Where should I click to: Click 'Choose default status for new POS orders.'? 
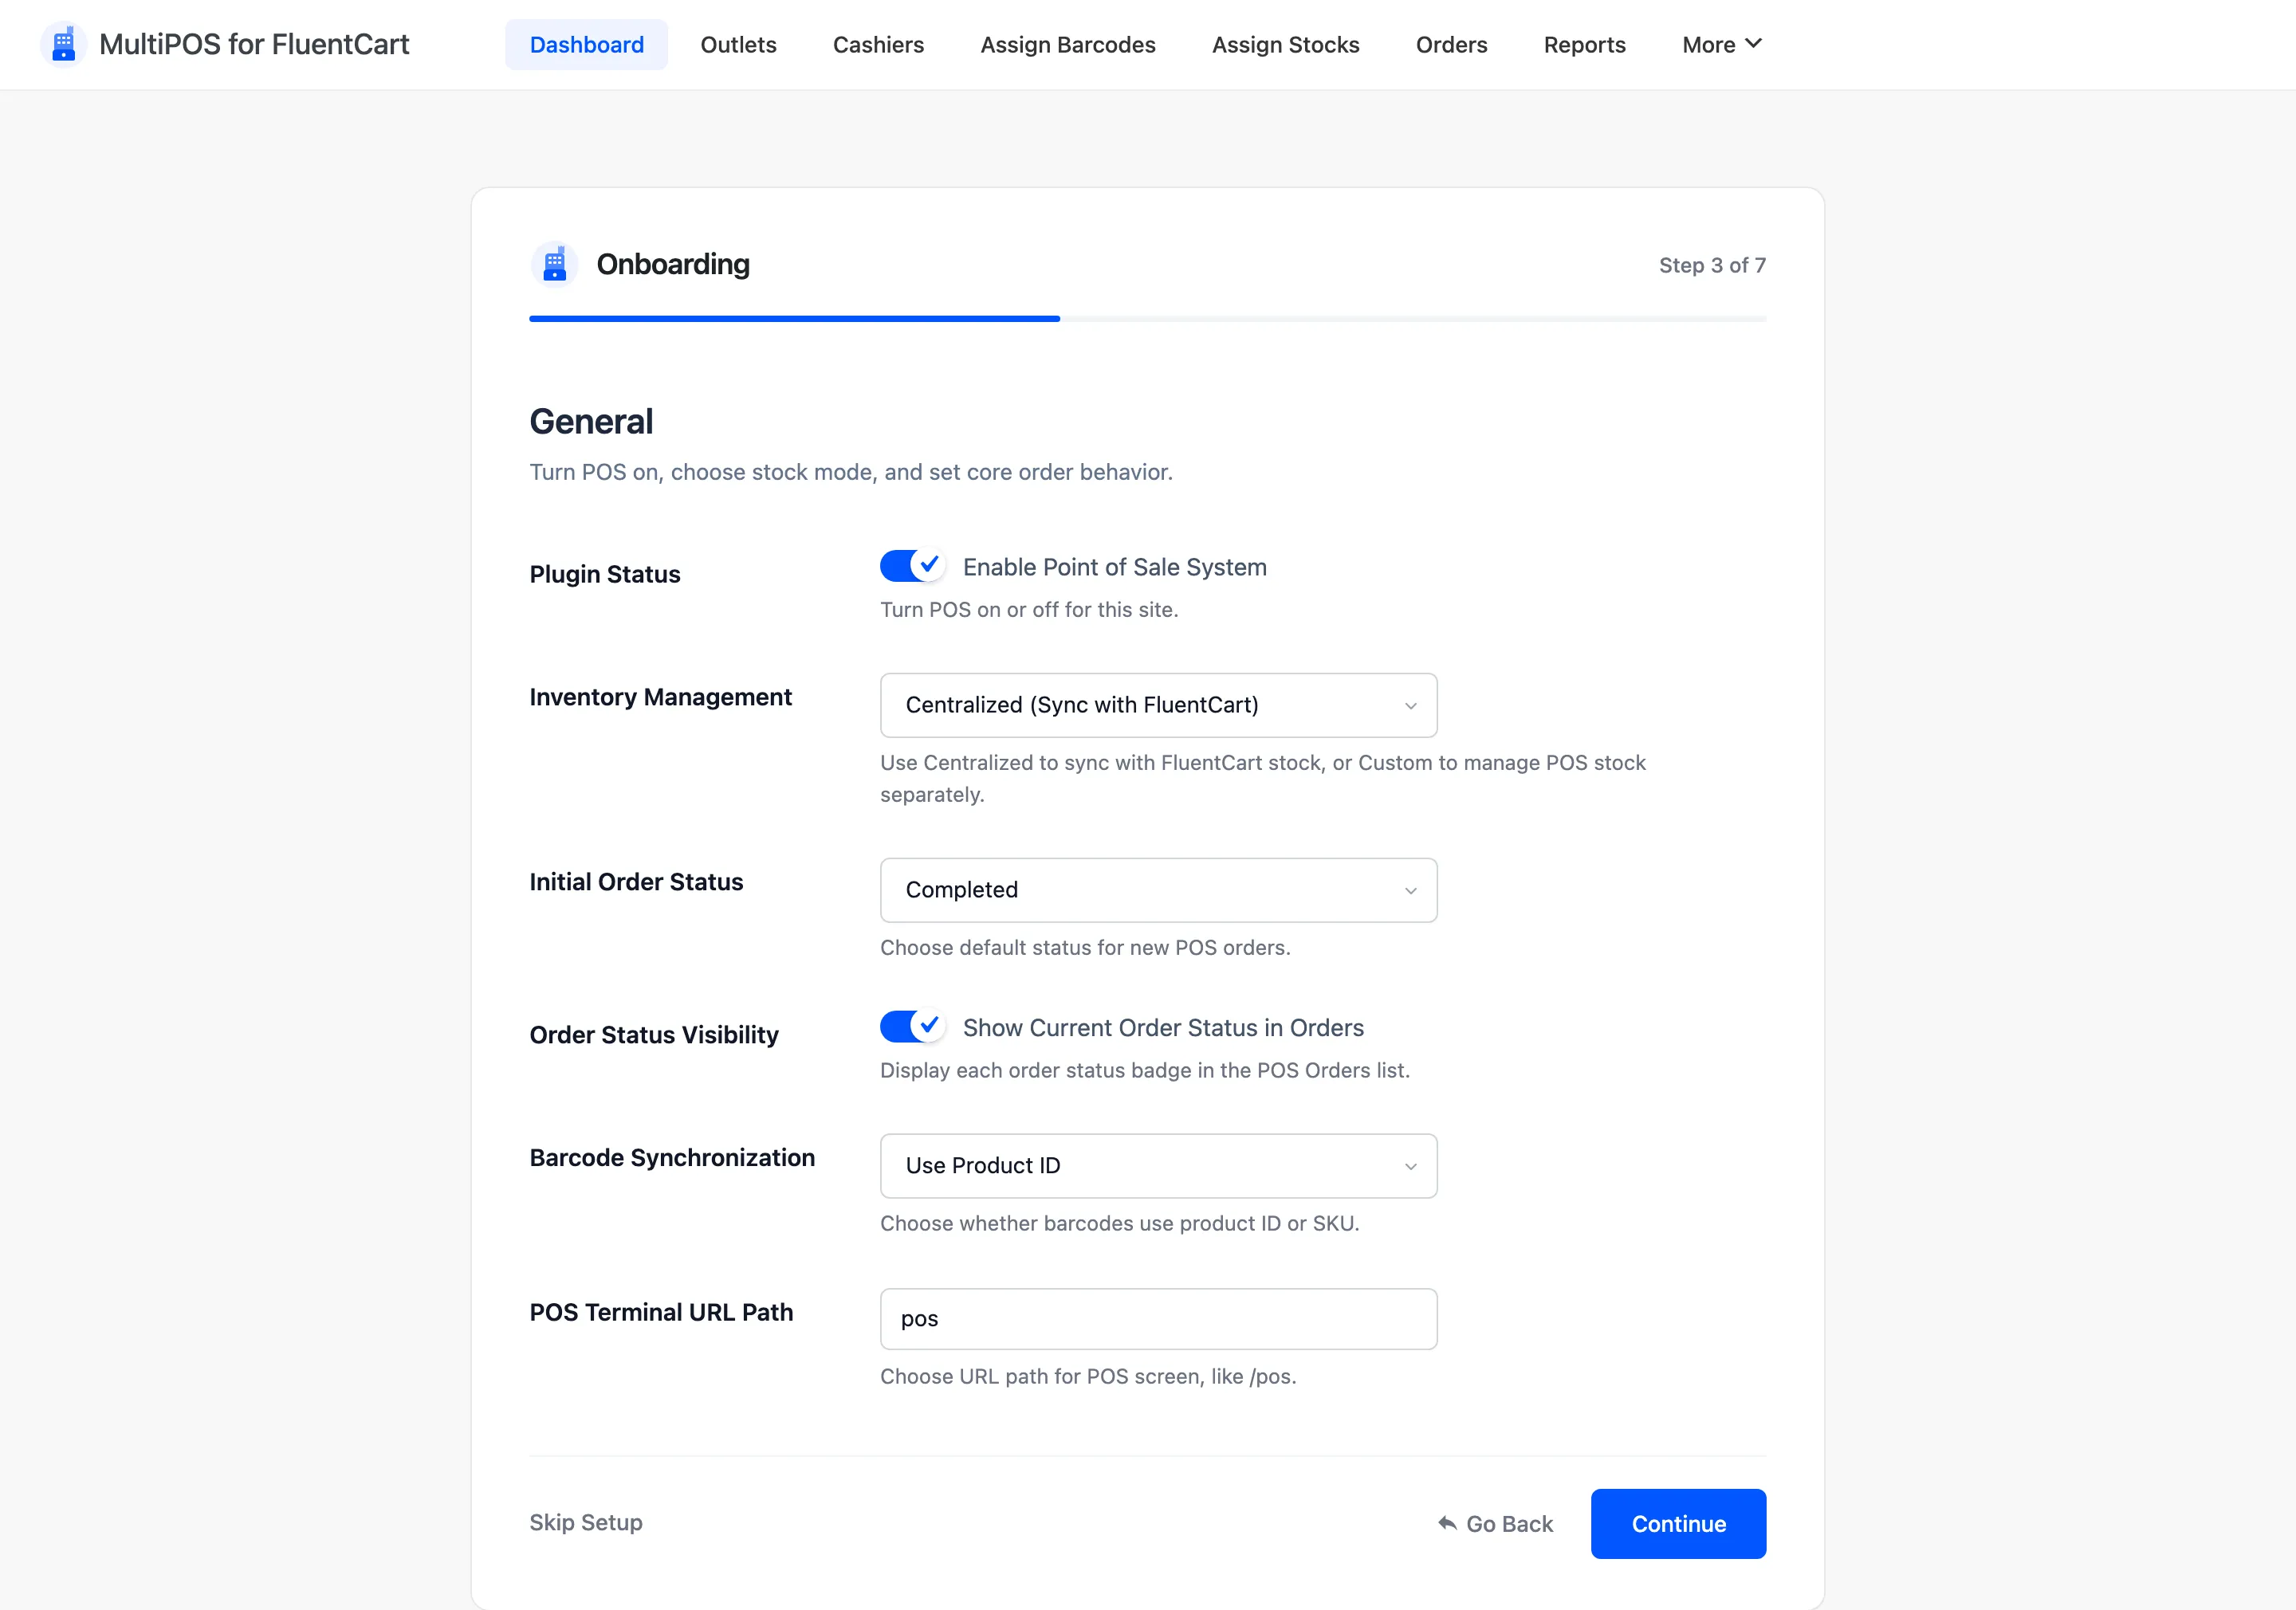1085,947
